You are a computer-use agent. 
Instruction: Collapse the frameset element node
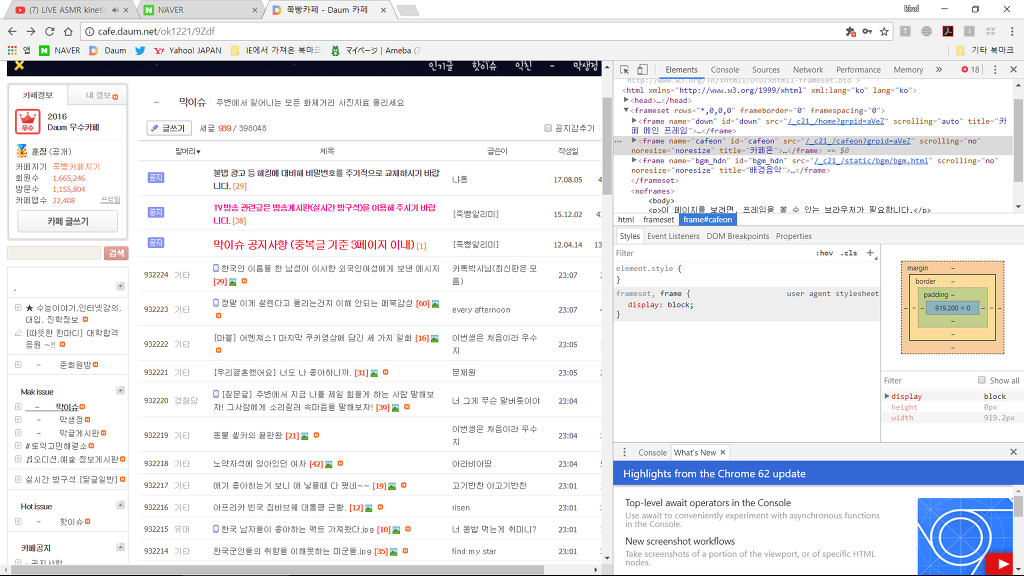click(x=626, y=110)
